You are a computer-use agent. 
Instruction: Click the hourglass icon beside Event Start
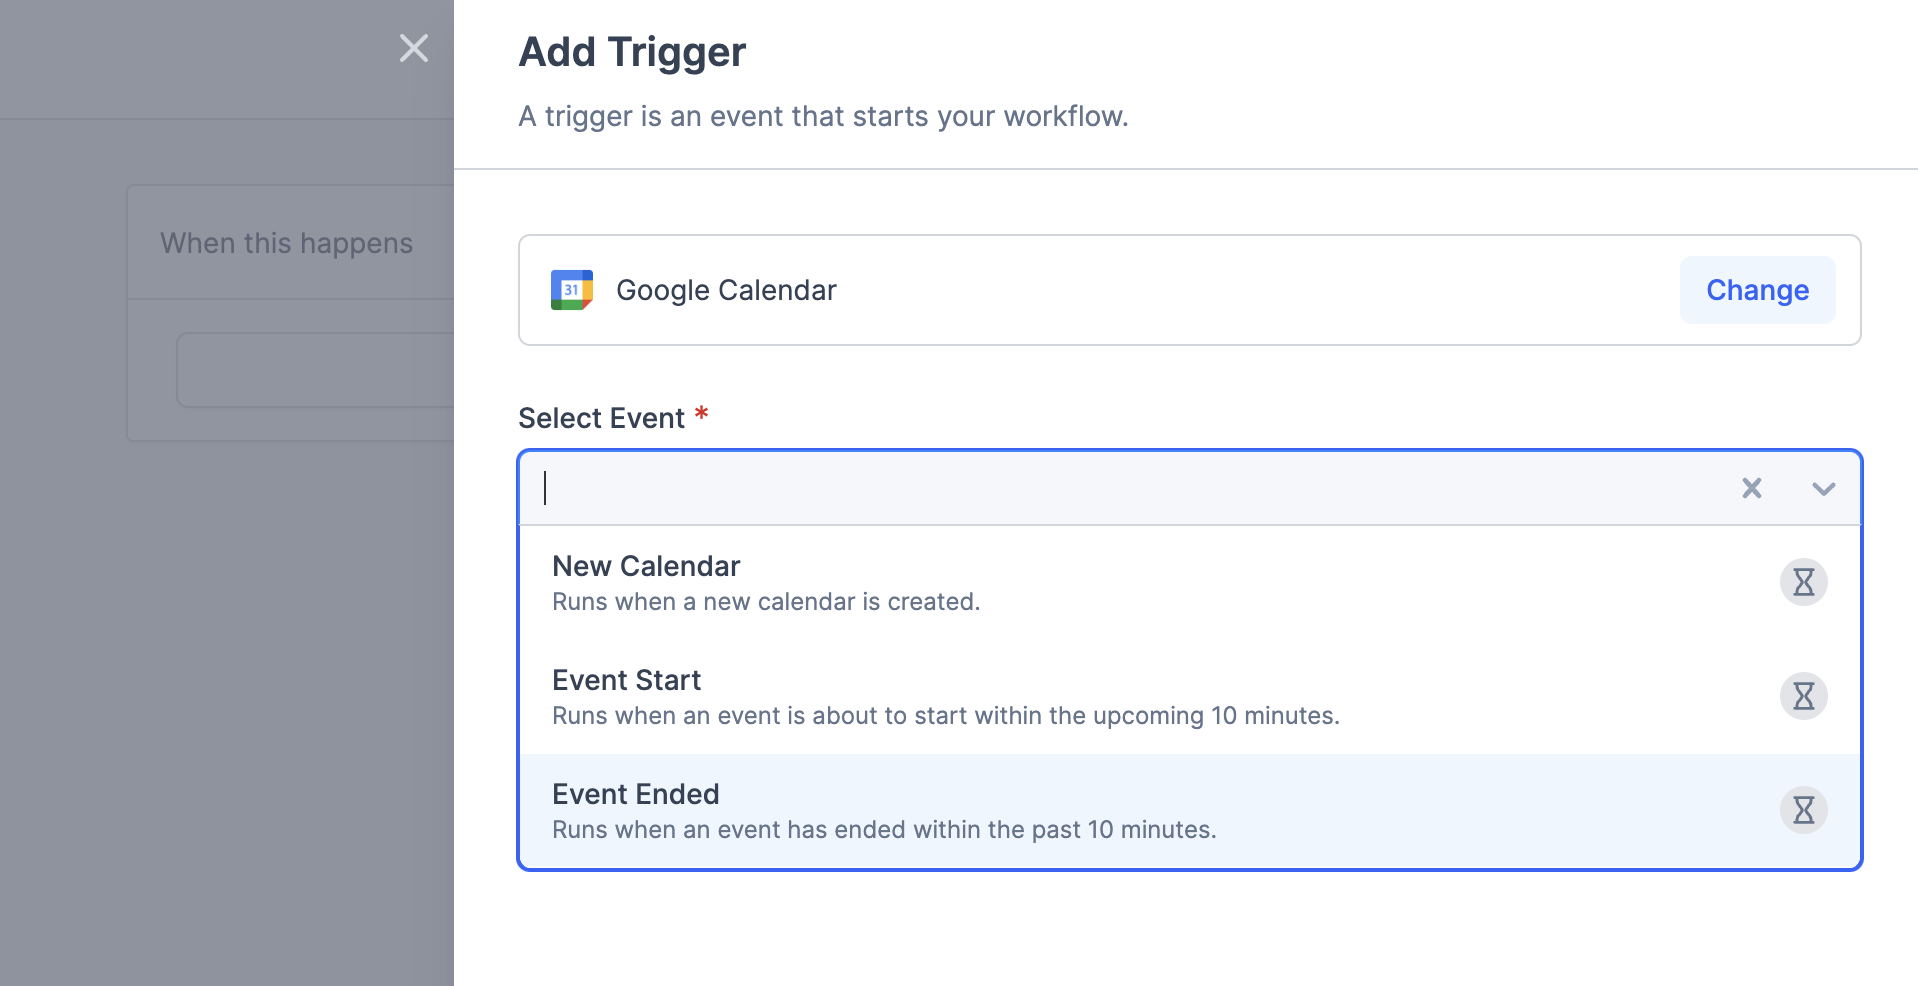click(1803, 696)
